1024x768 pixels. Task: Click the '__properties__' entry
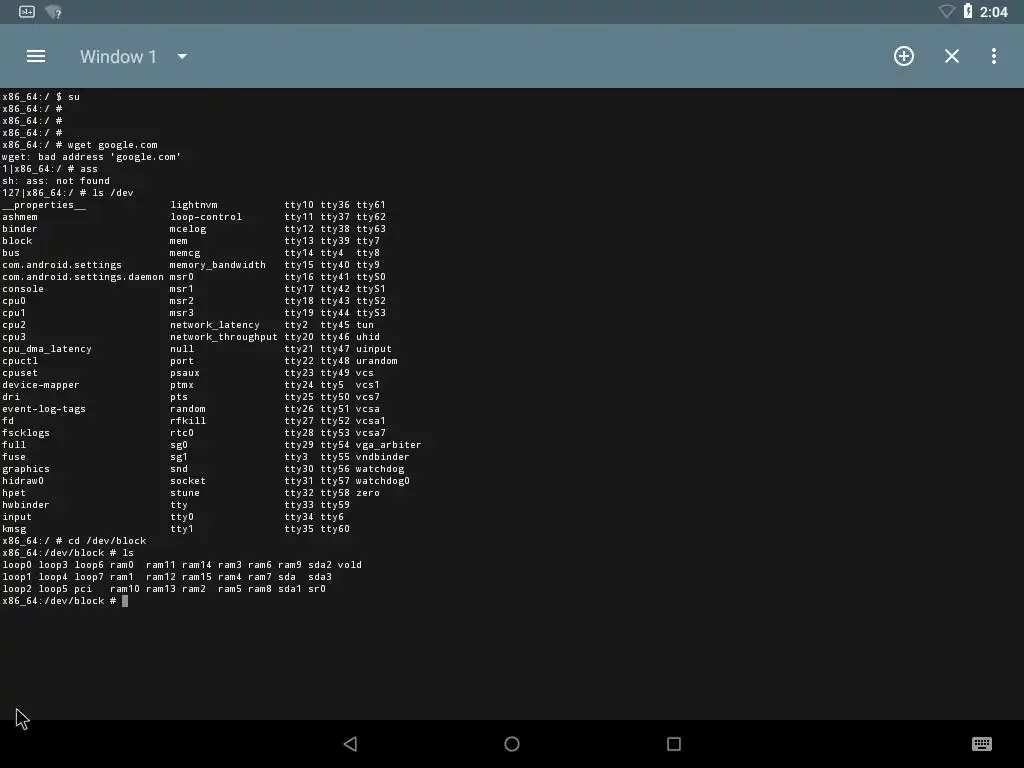[x=44, y=205]
